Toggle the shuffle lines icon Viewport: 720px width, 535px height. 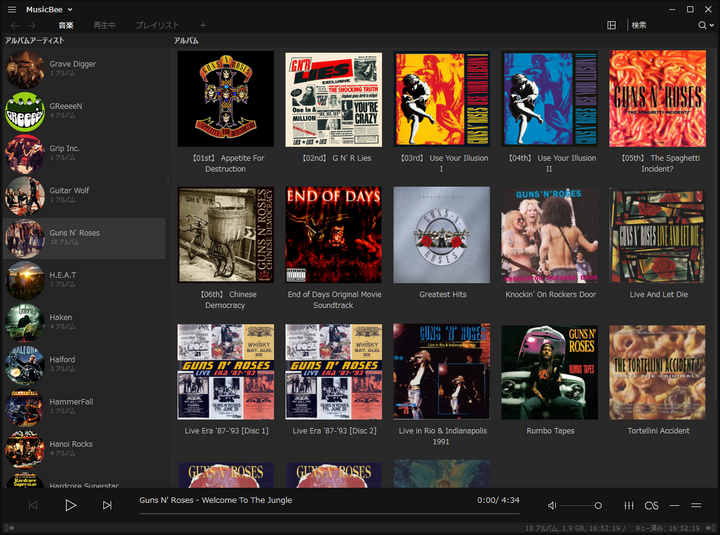696,505
